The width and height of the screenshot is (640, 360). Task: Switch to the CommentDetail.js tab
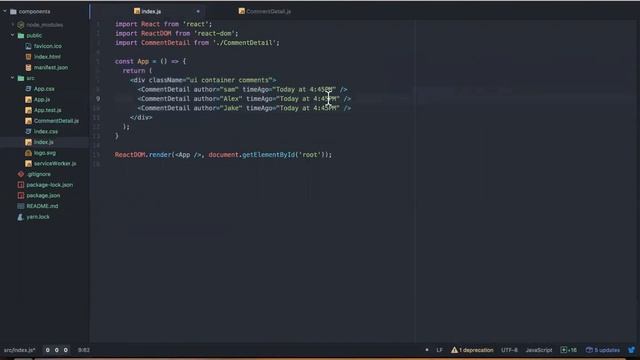coord(264,11)
